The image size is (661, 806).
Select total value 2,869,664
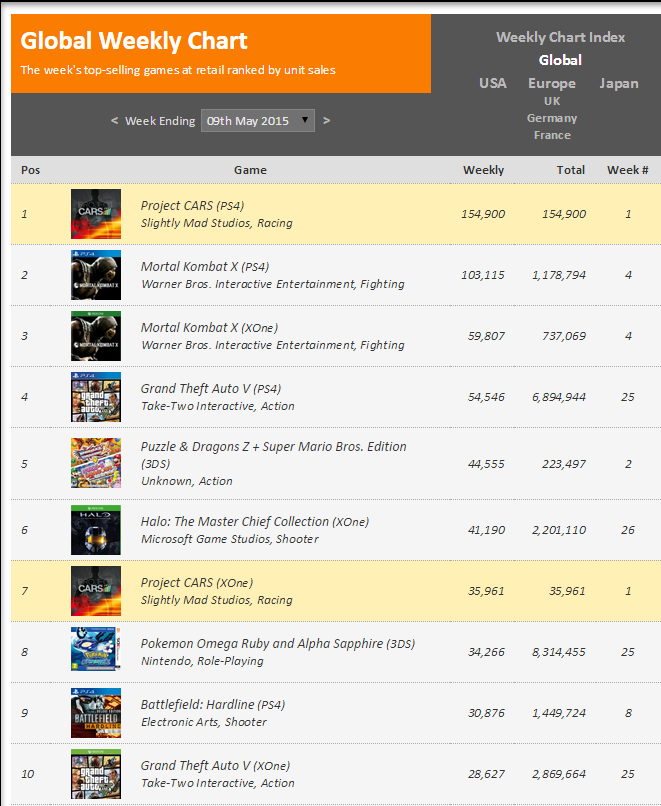559,774
